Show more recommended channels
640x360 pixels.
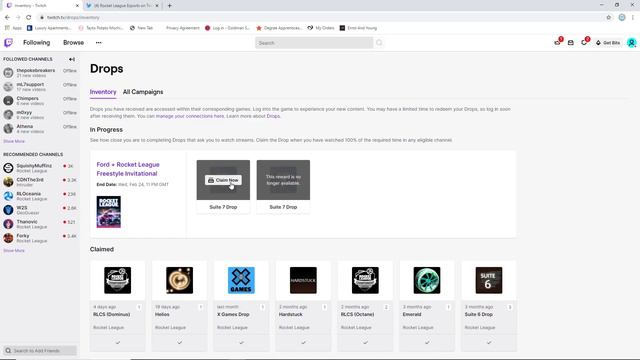[x=14, y=251]
